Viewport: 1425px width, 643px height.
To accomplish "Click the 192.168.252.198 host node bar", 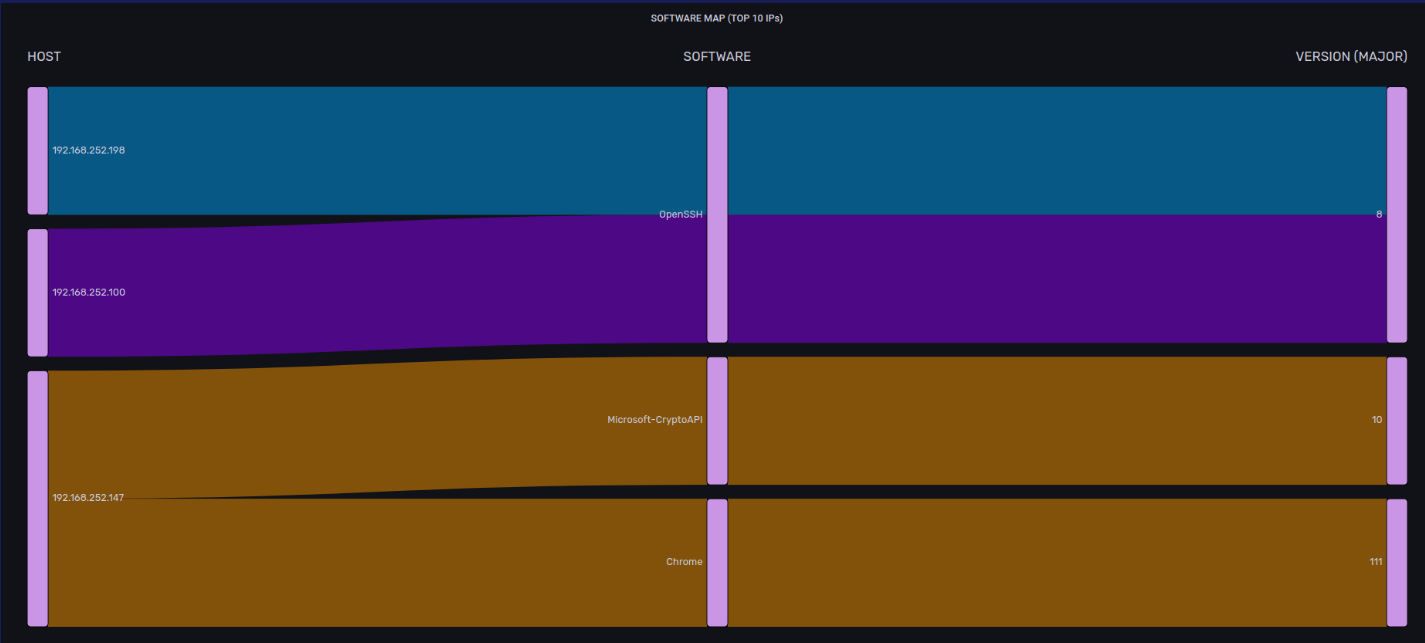I will [37, 150].
